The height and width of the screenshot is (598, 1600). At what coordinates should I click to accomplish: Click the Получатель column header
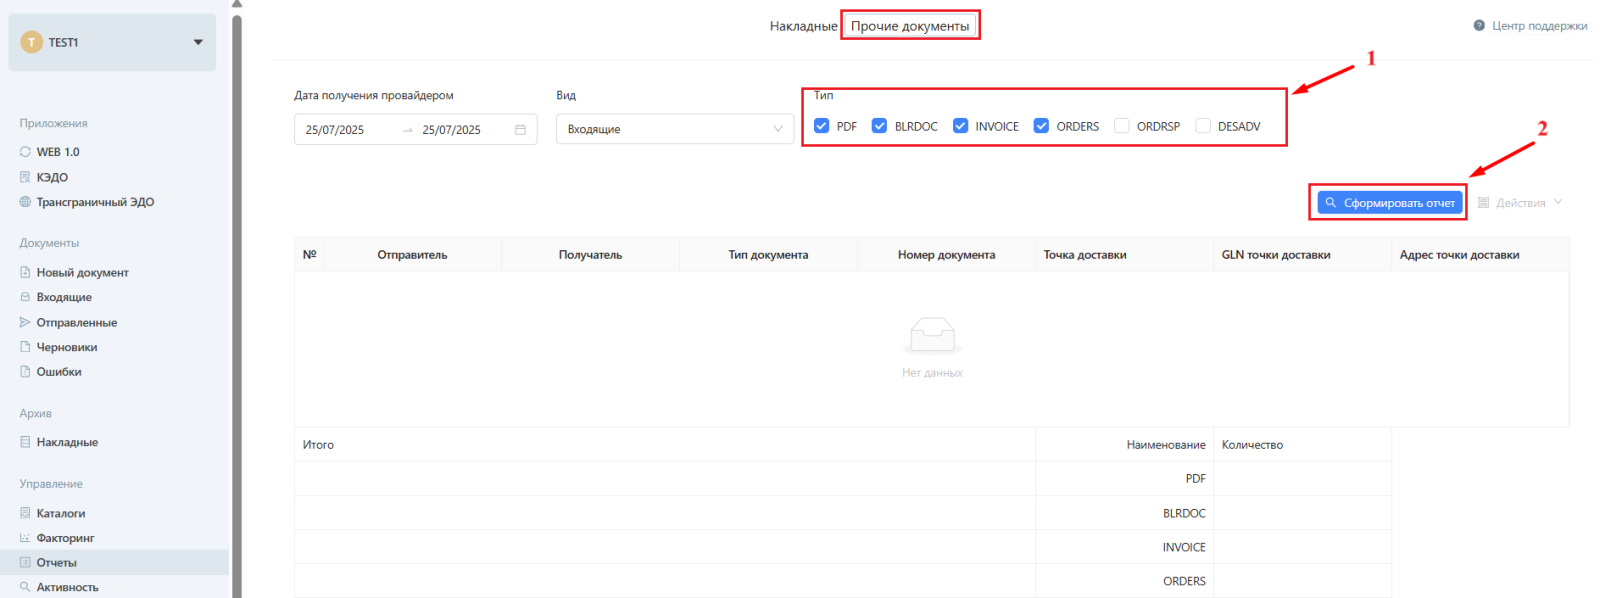point(590,255)
